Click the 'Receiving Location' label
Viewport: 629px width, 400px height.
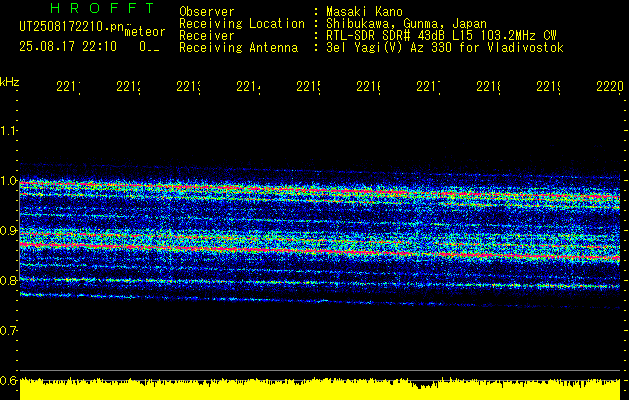(242, 24)
